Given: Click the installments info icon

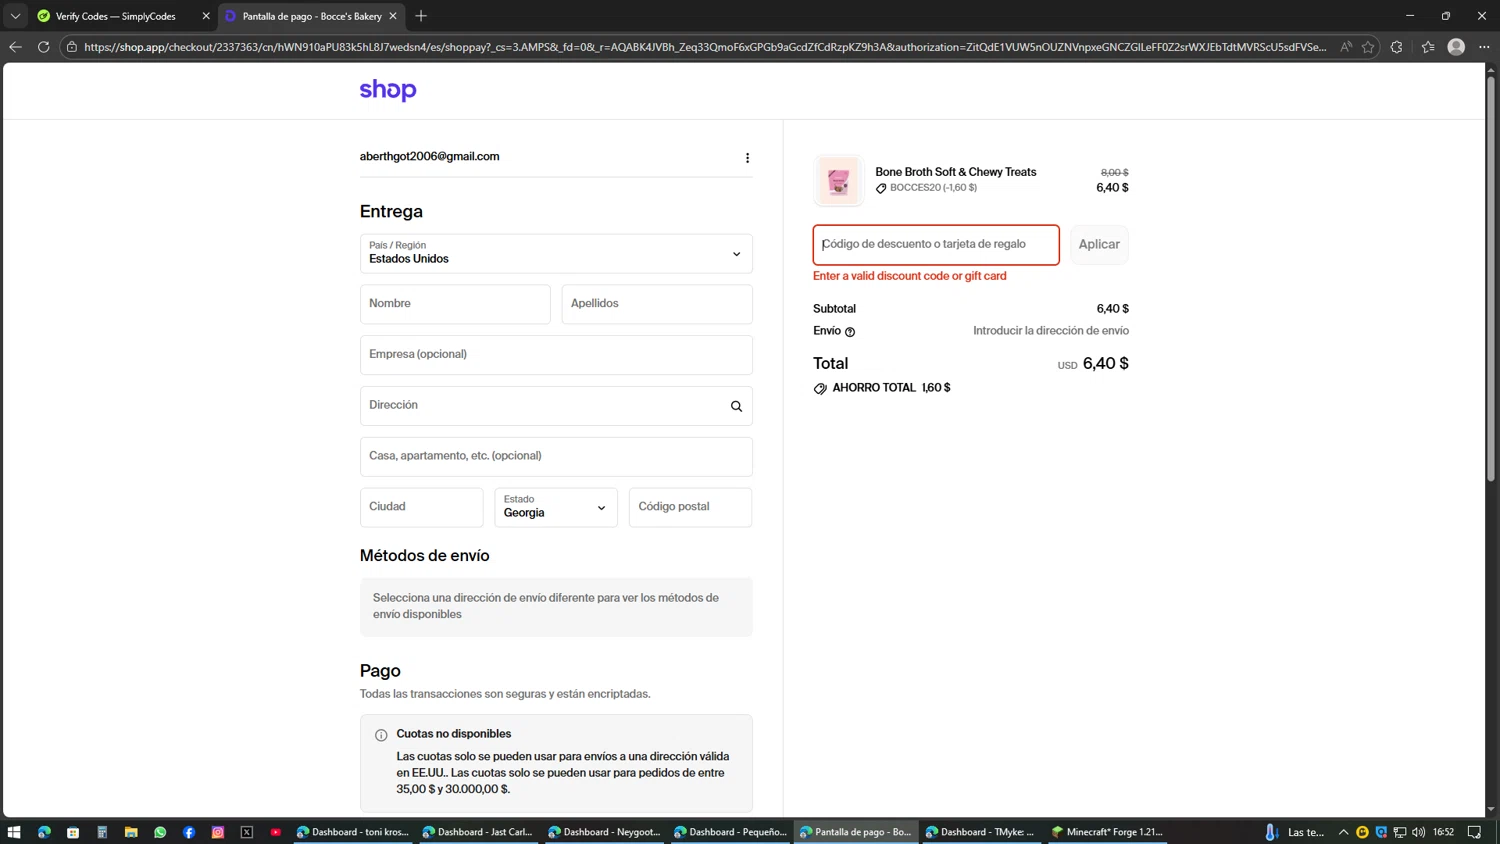Looking at the screenshot, I should click(381, 735).
